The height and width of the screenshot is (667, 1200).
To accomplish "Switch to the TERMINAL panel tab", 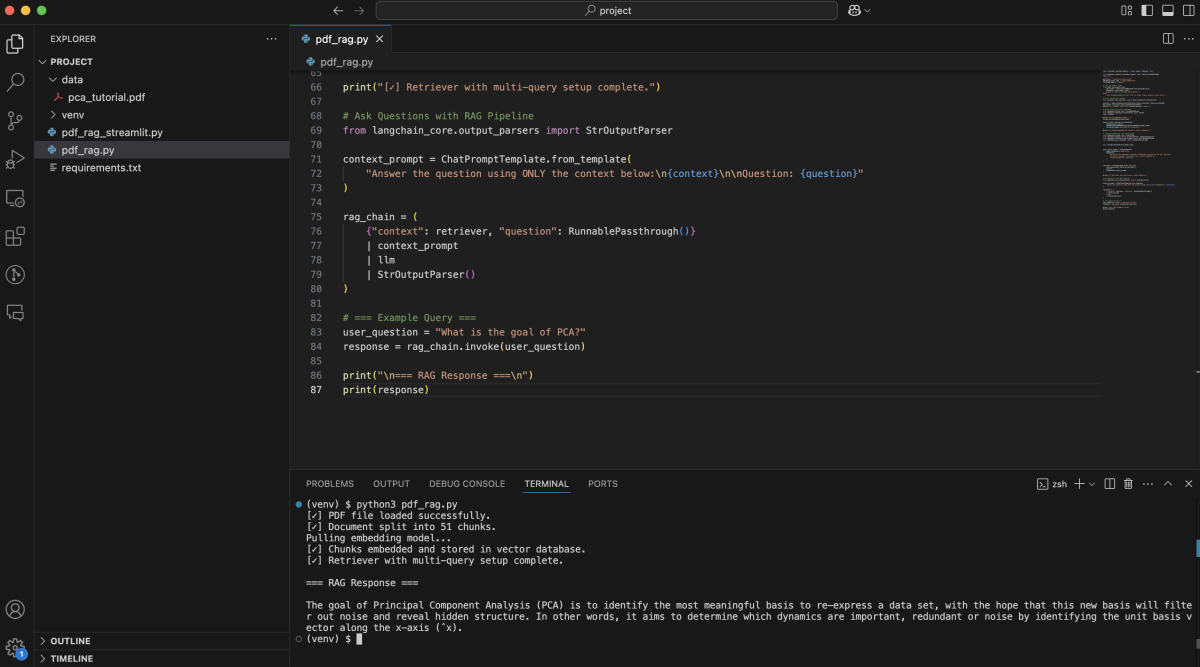I will click(x=546, y=484).
